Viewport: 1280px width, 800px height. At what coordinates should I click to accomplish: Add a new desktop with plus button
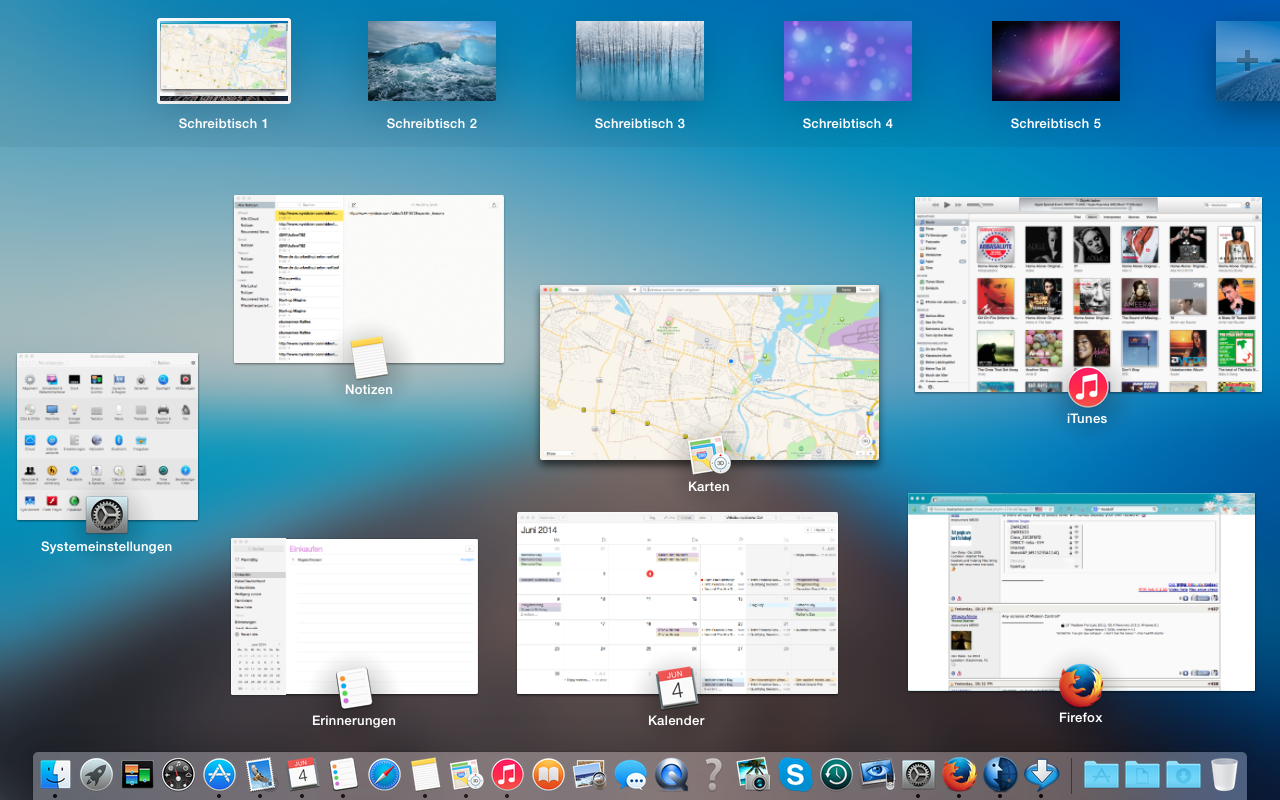[x=1247, y=61]
